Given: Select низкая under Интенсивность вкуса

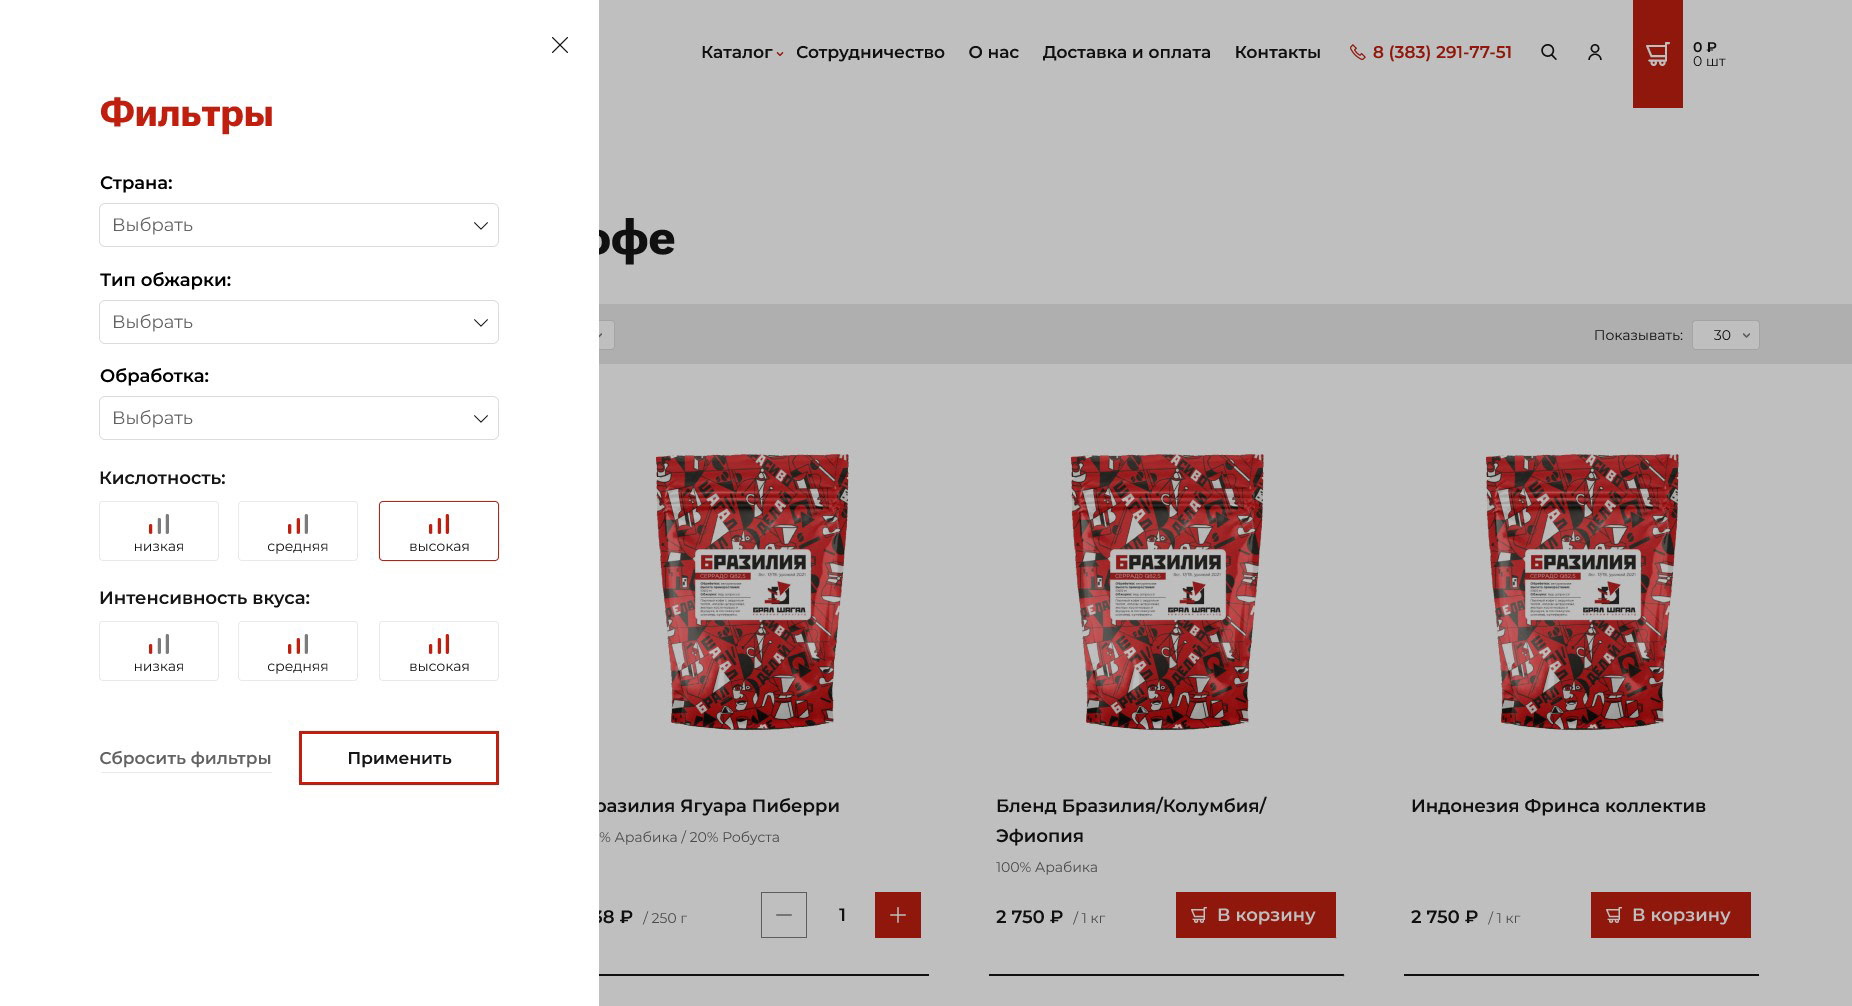Looking at the screenshot, I should (159, 651).
